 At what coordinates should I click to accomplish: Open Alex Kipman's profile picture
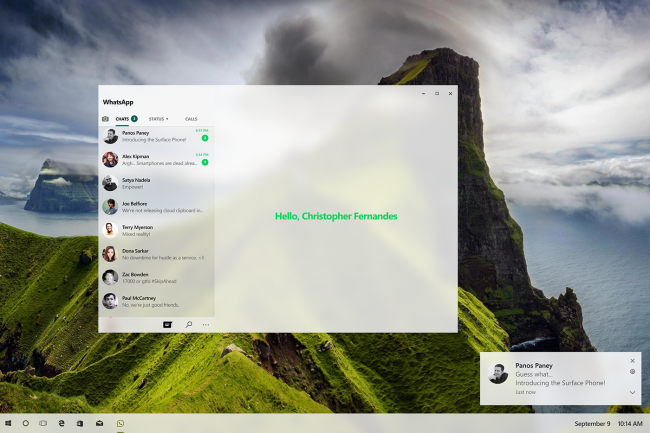pos(110,160)
